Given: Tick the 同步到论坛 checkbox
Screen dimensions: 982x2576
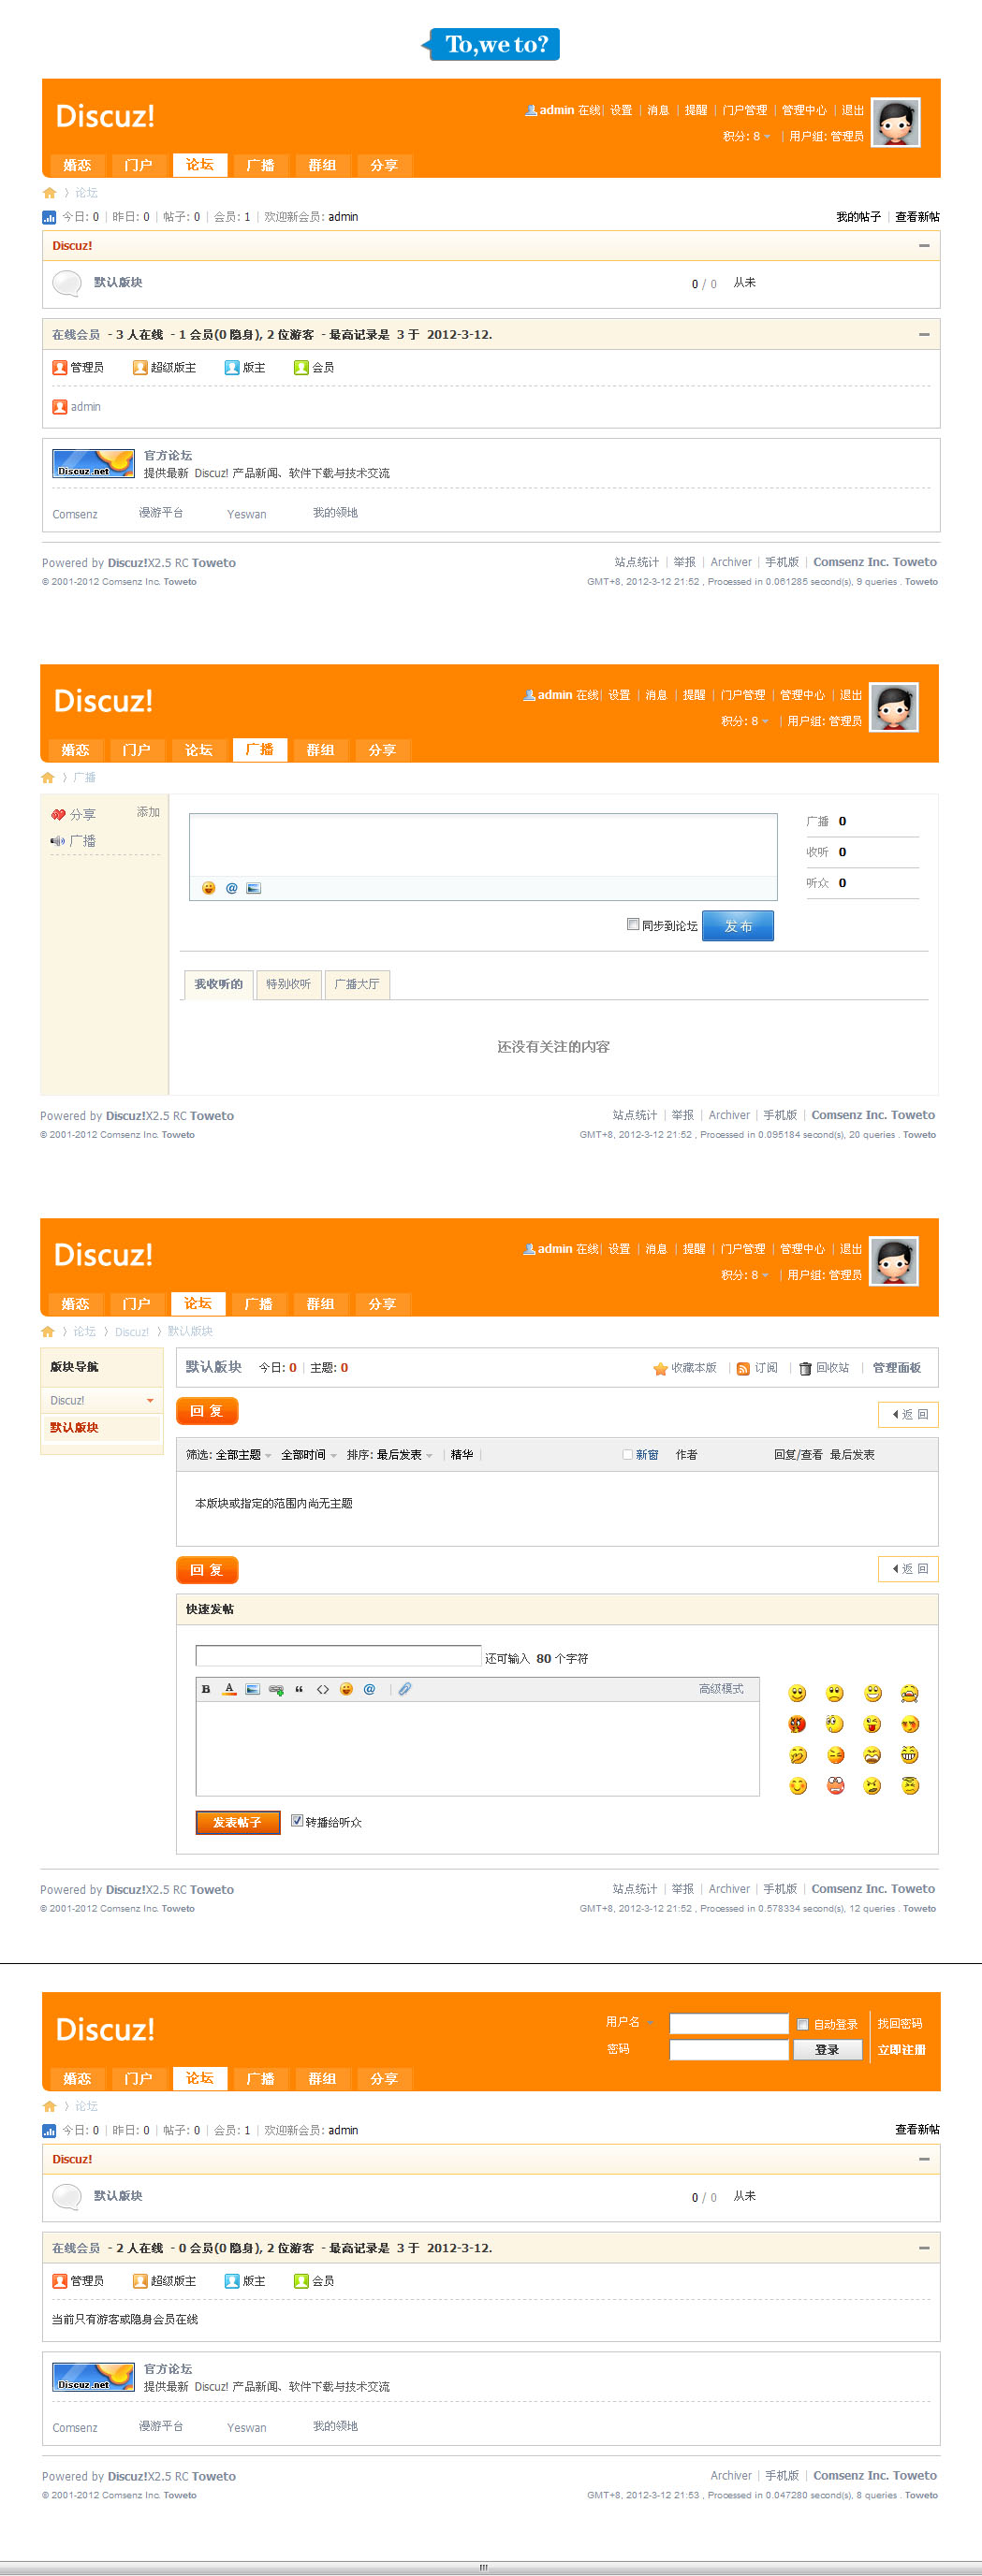Looking at the screenshot, I should (633, 924).
